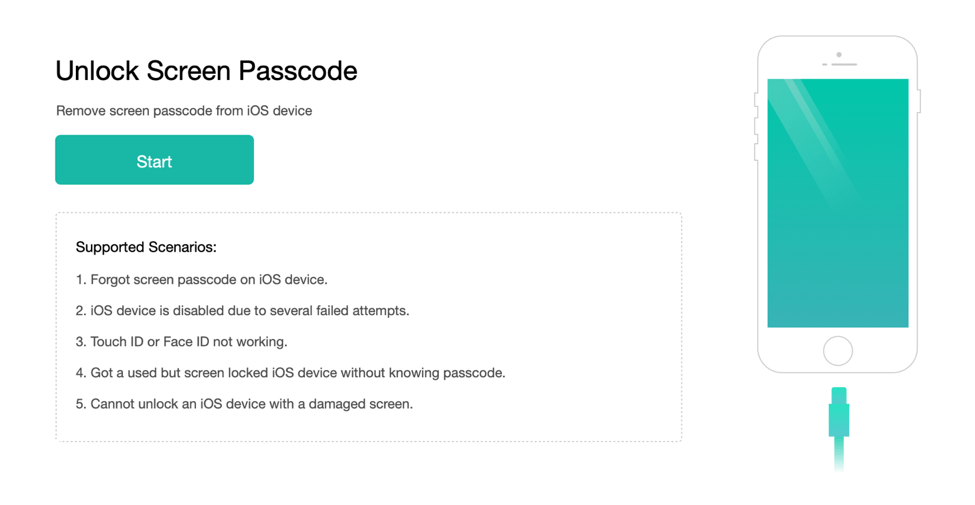Click the iPhone volume buttons on left side

click(756, 139)
